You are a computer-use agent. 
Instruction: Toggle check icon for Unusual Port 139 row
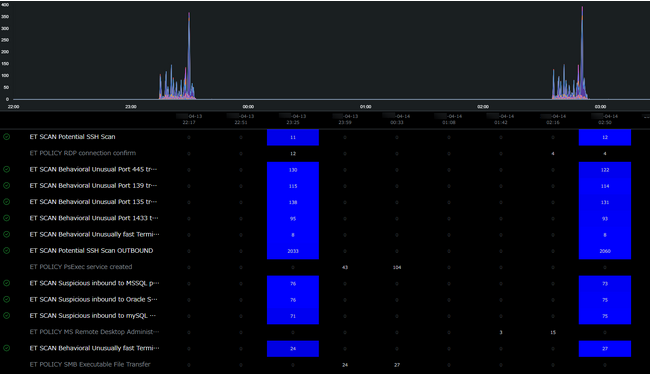7,185
